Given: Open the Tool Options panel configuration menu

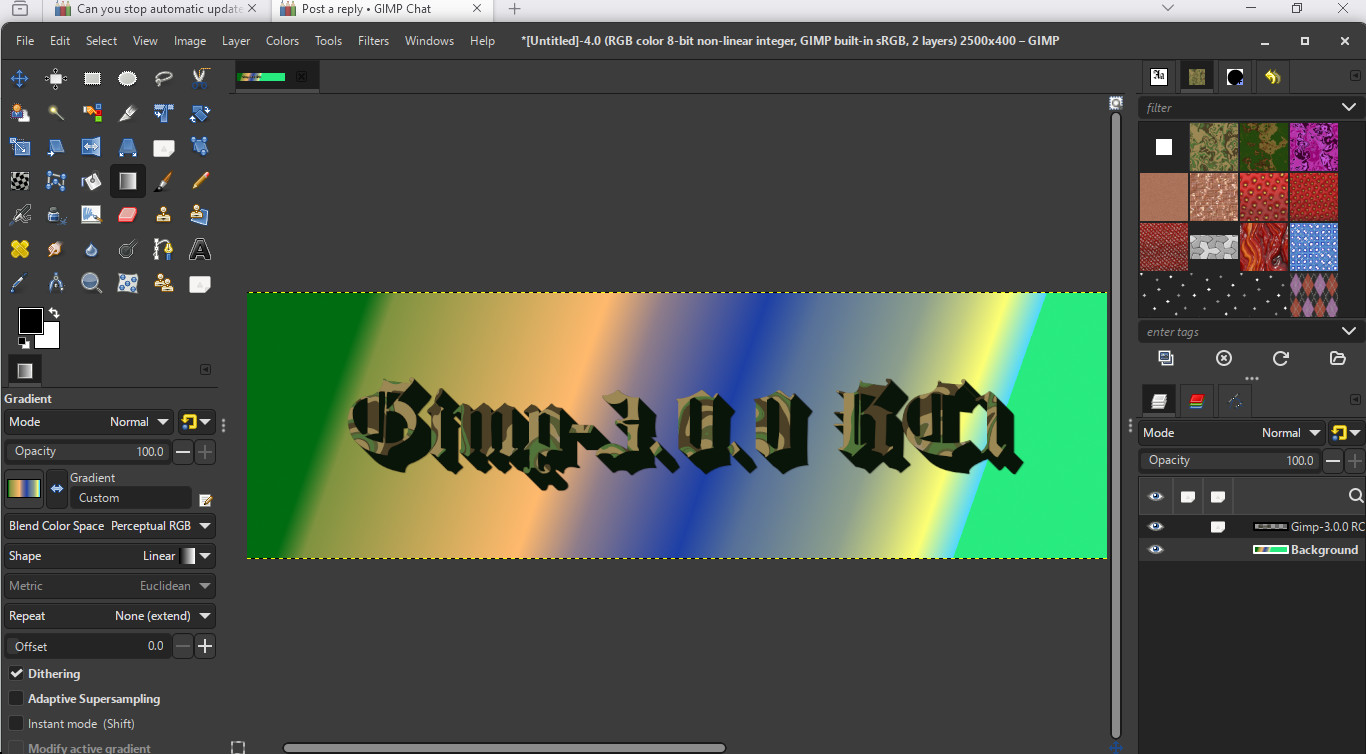Looking at the screenshot, I should point(205,369).
